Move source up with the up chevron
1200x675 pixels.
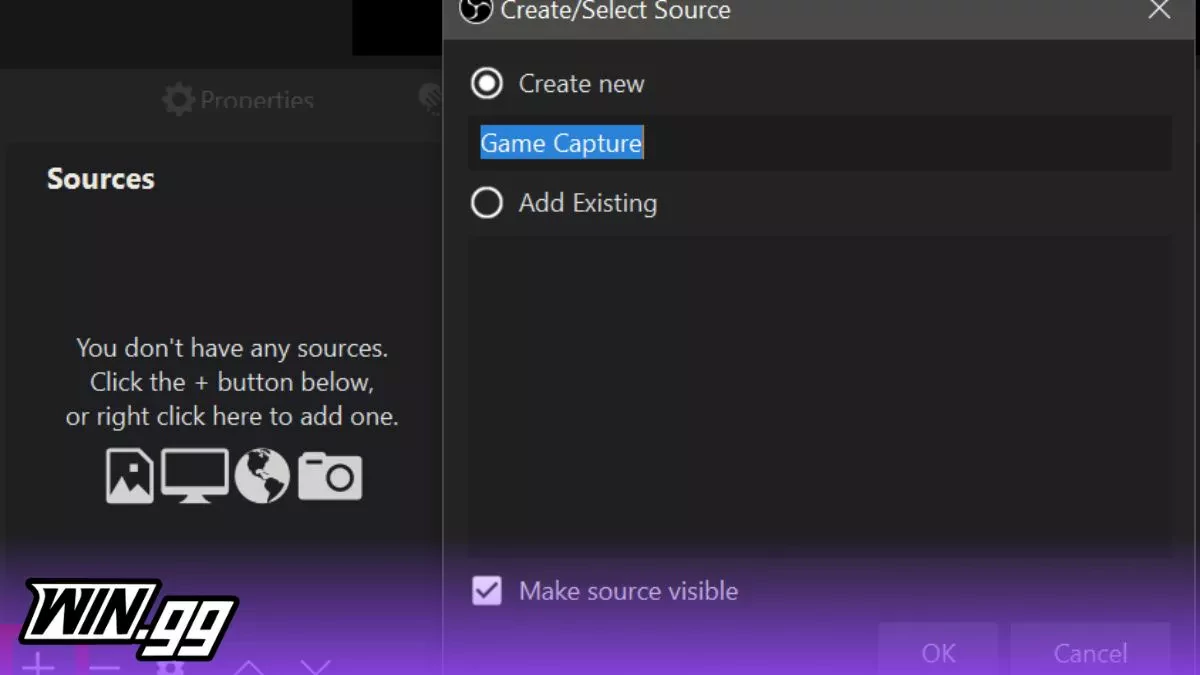click(249, 667)
